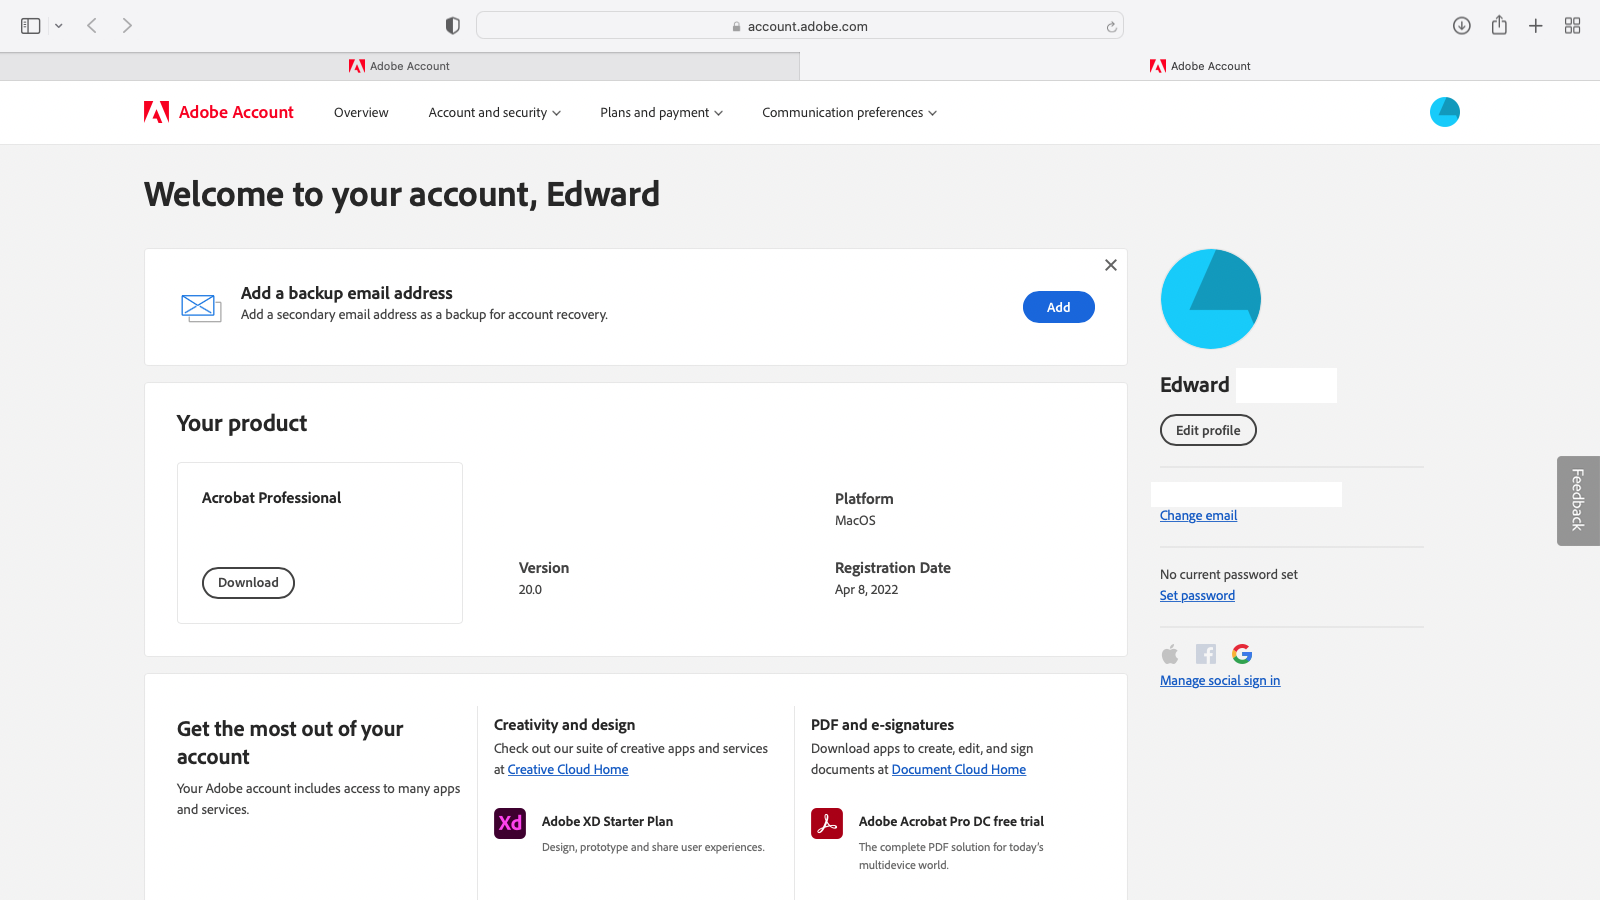Go forward with the browser forward arrow
The width and height of the screenshot is (1600, 900).
pos(127,26)
